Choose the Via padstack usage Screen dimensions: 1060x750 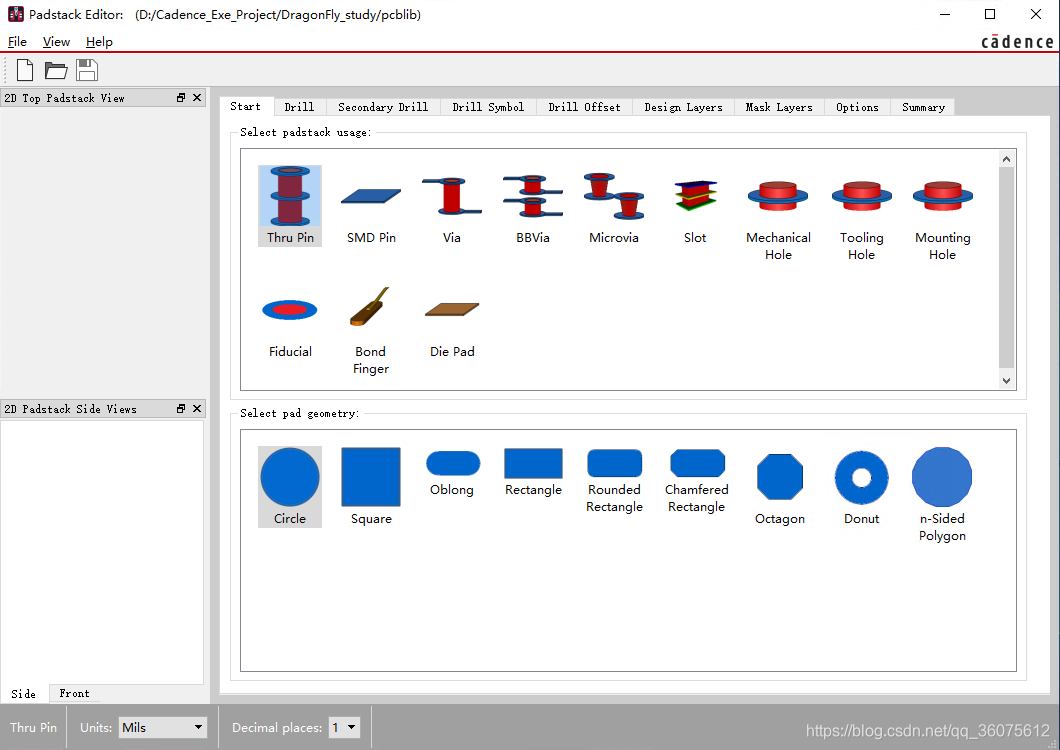[x=452, y=206]
